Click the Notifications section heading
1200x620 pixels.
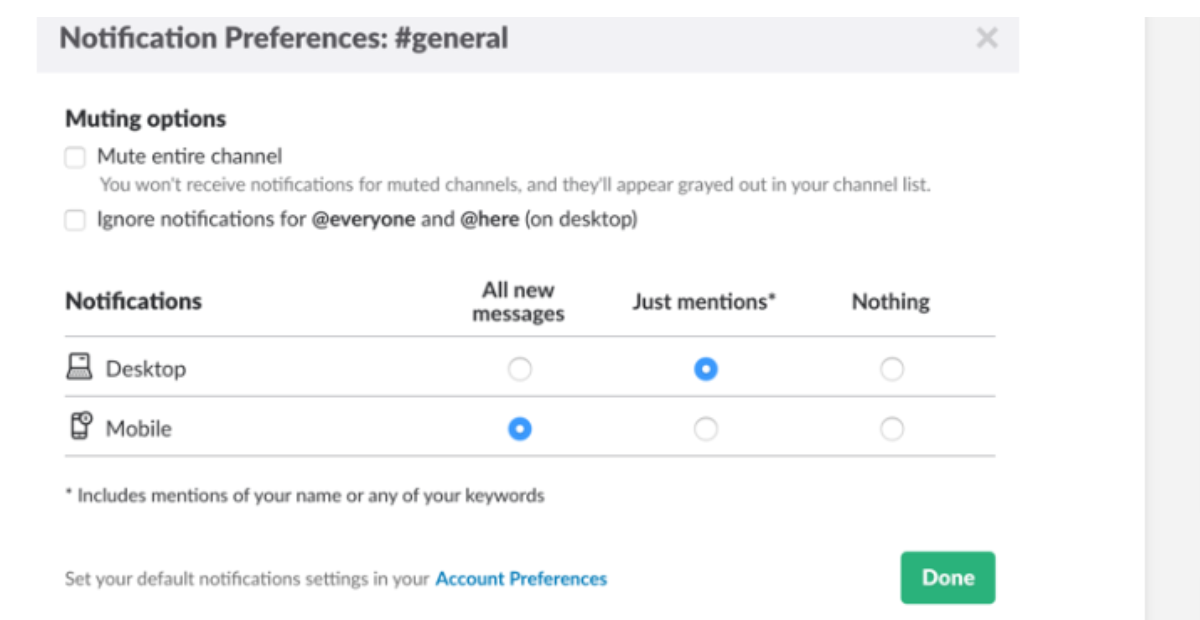point(133,301)
